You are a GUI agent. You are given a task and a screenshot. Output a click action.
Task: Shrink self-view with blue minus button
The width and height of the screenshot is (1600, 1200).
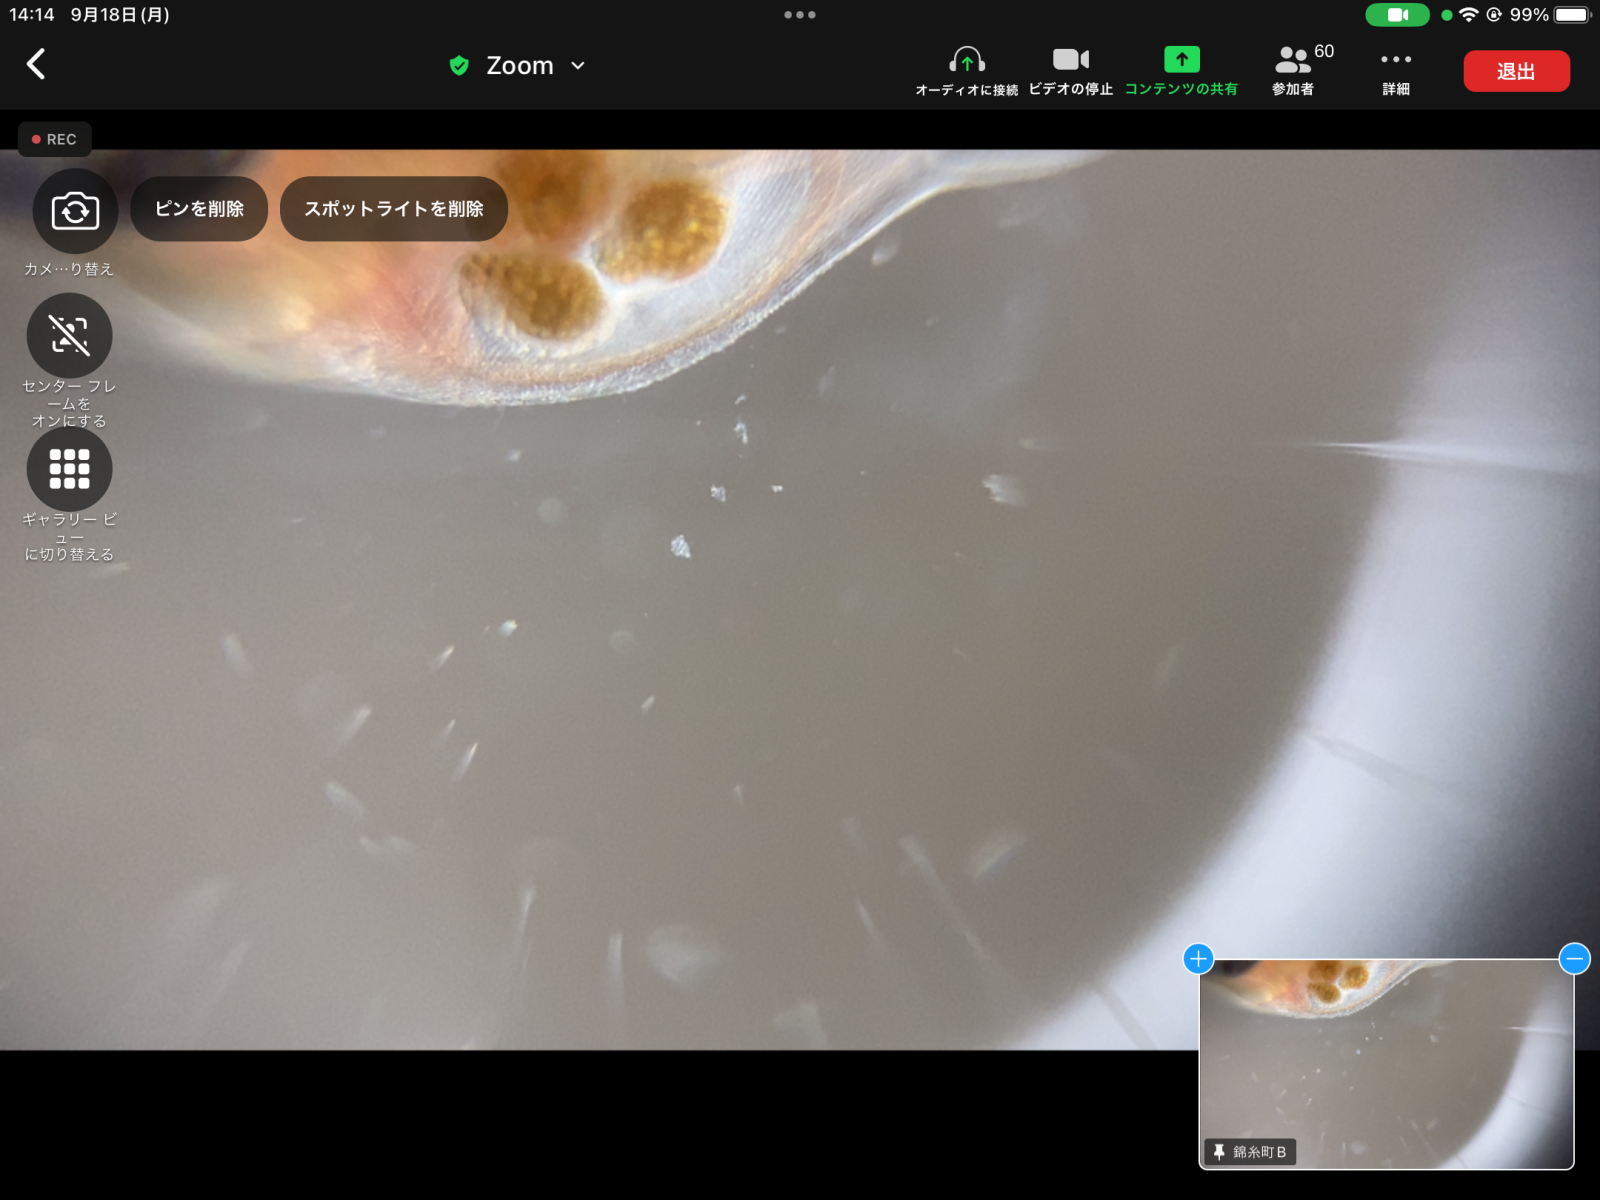pyautogui.click(x=1574, y=959)
